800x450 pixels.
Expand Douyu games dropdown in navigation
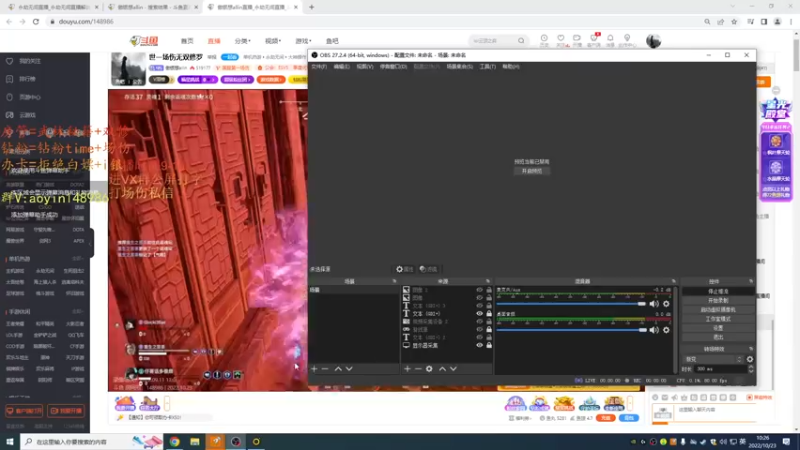pos(303,41)
